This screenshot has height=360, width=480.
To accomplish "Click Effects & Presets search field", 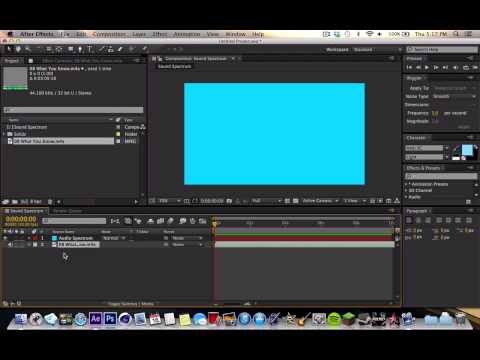I will (441, 176).
